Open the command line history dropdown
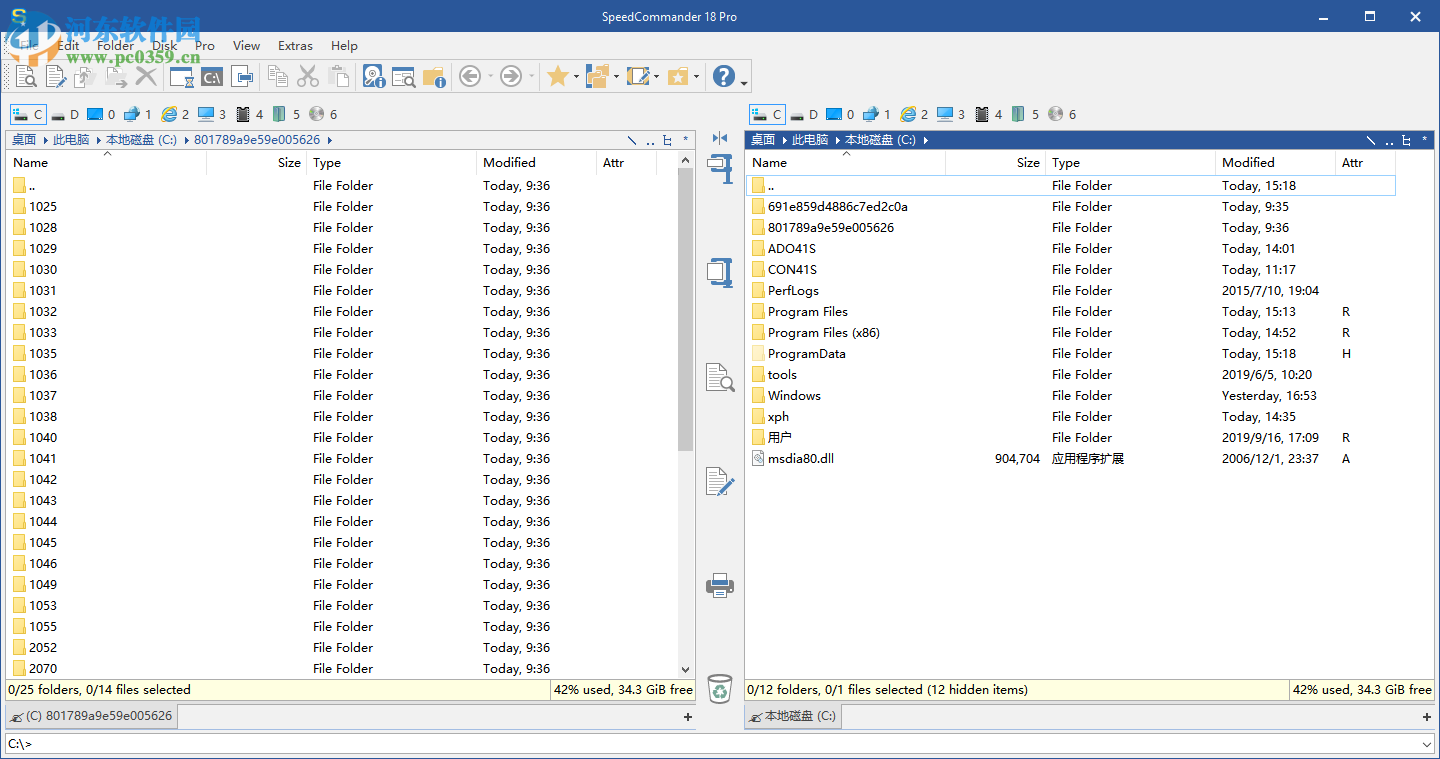 1425,744
